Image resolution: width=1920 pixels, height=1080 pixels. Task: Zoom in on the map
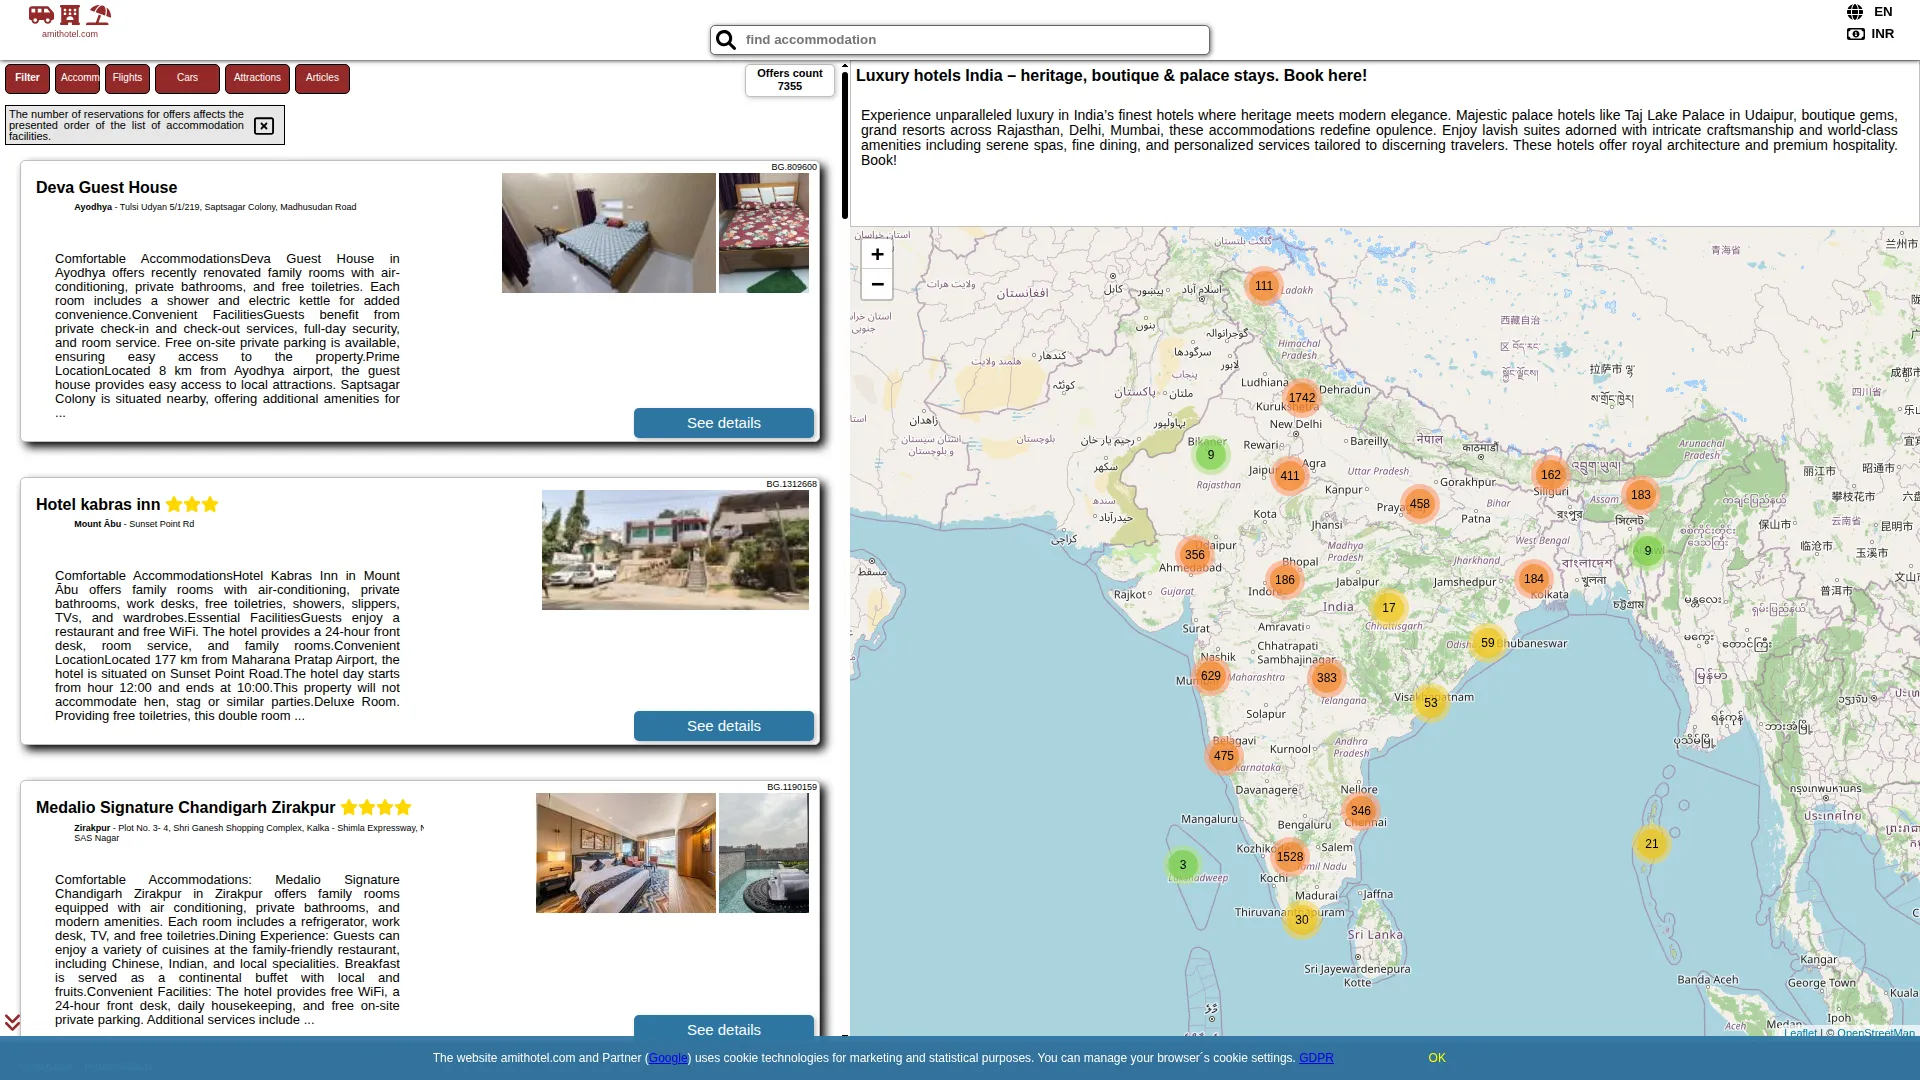(877, 254)
